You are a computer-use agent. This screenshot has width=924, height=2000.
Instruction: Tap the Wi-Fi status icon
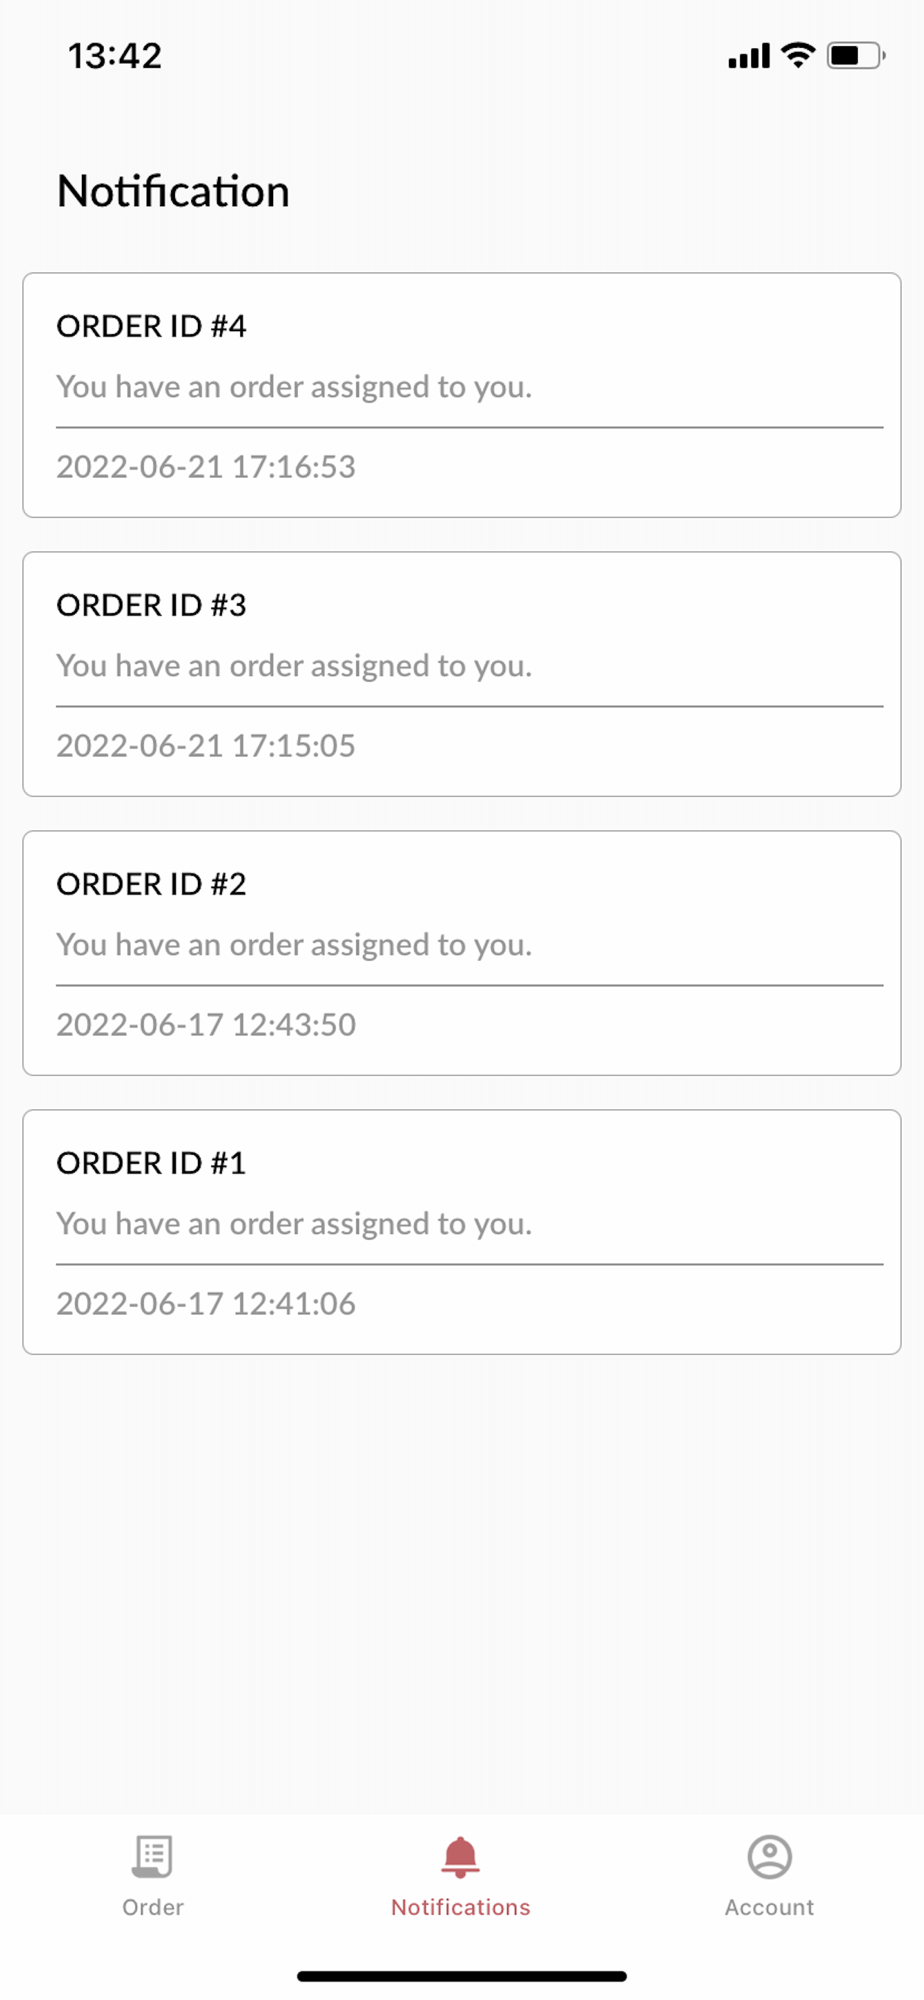pyautogui.click(x=798, y=55)
